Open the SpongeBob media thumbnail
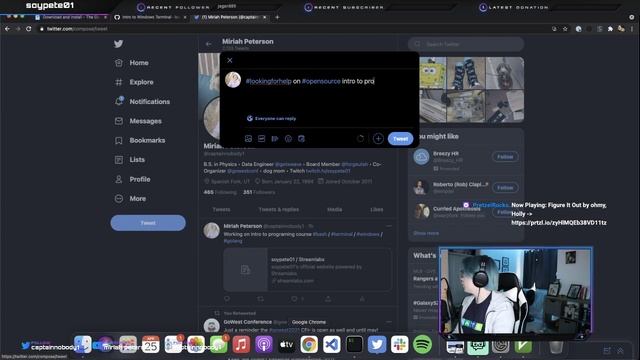Image resolution: width=640 pixels, height=360 pixels. pyautogui.click(x=432, y=73)
